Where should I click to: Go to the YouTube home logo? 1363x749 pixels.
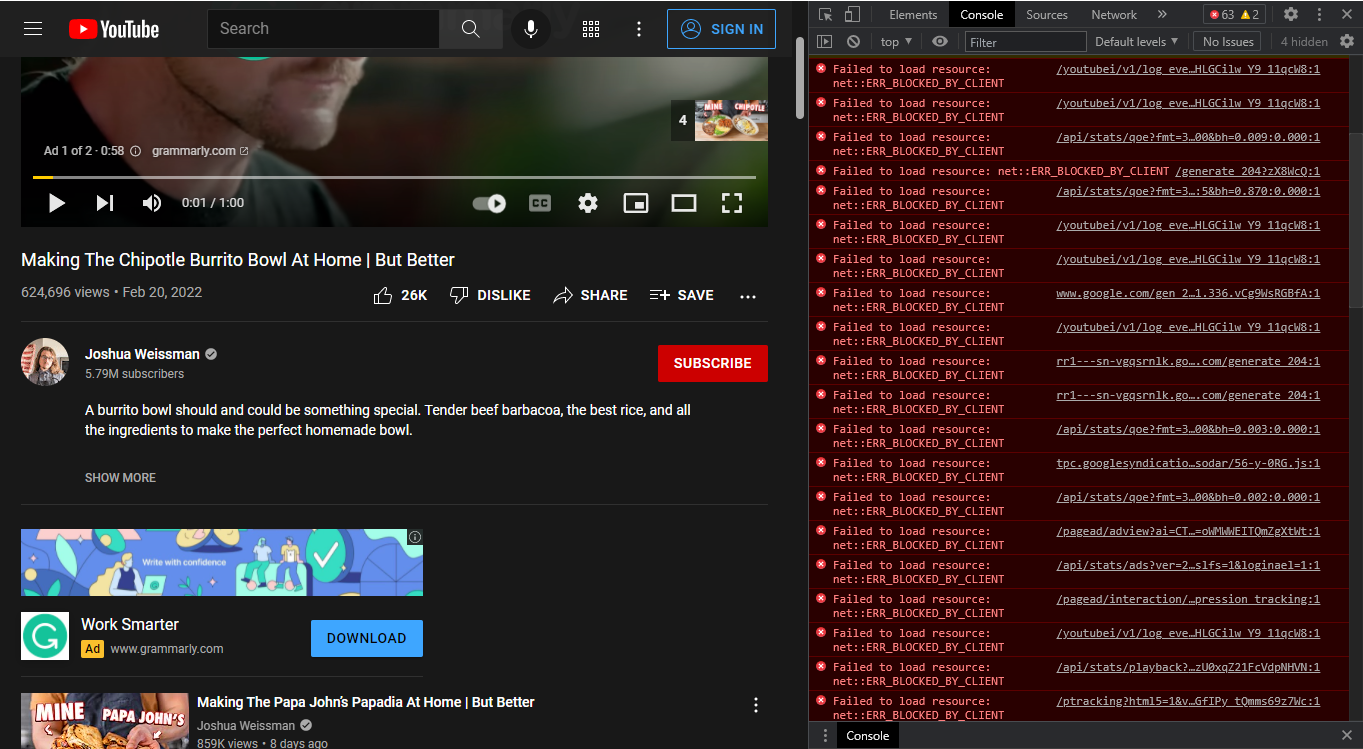(x=114, y=29)
